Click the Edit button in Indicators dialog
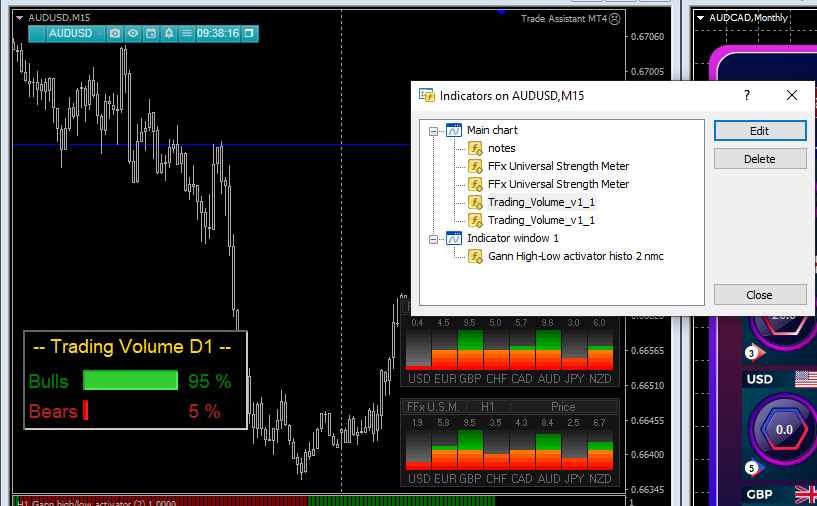This screenshot has height=506, width=817. pyautogui.click(x=760, y=131)
